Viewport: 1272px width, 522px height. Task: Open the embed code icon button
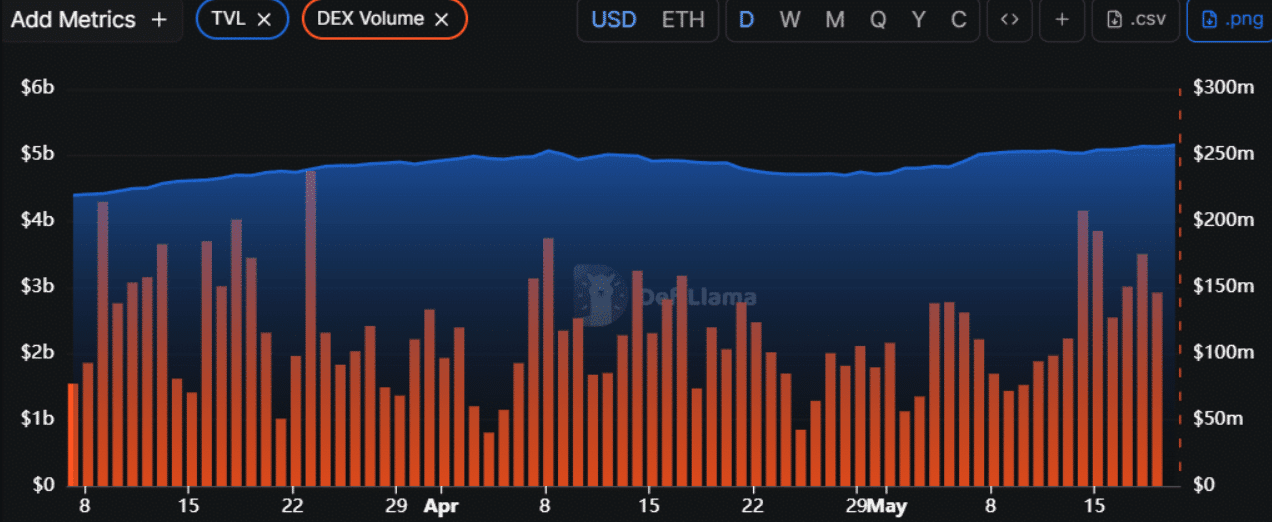point(1010,20)
